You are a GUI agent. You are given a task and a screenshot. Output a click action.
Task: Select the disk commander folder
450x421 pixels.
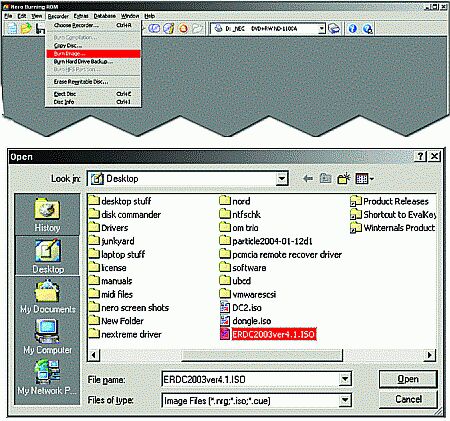point(125,215)
